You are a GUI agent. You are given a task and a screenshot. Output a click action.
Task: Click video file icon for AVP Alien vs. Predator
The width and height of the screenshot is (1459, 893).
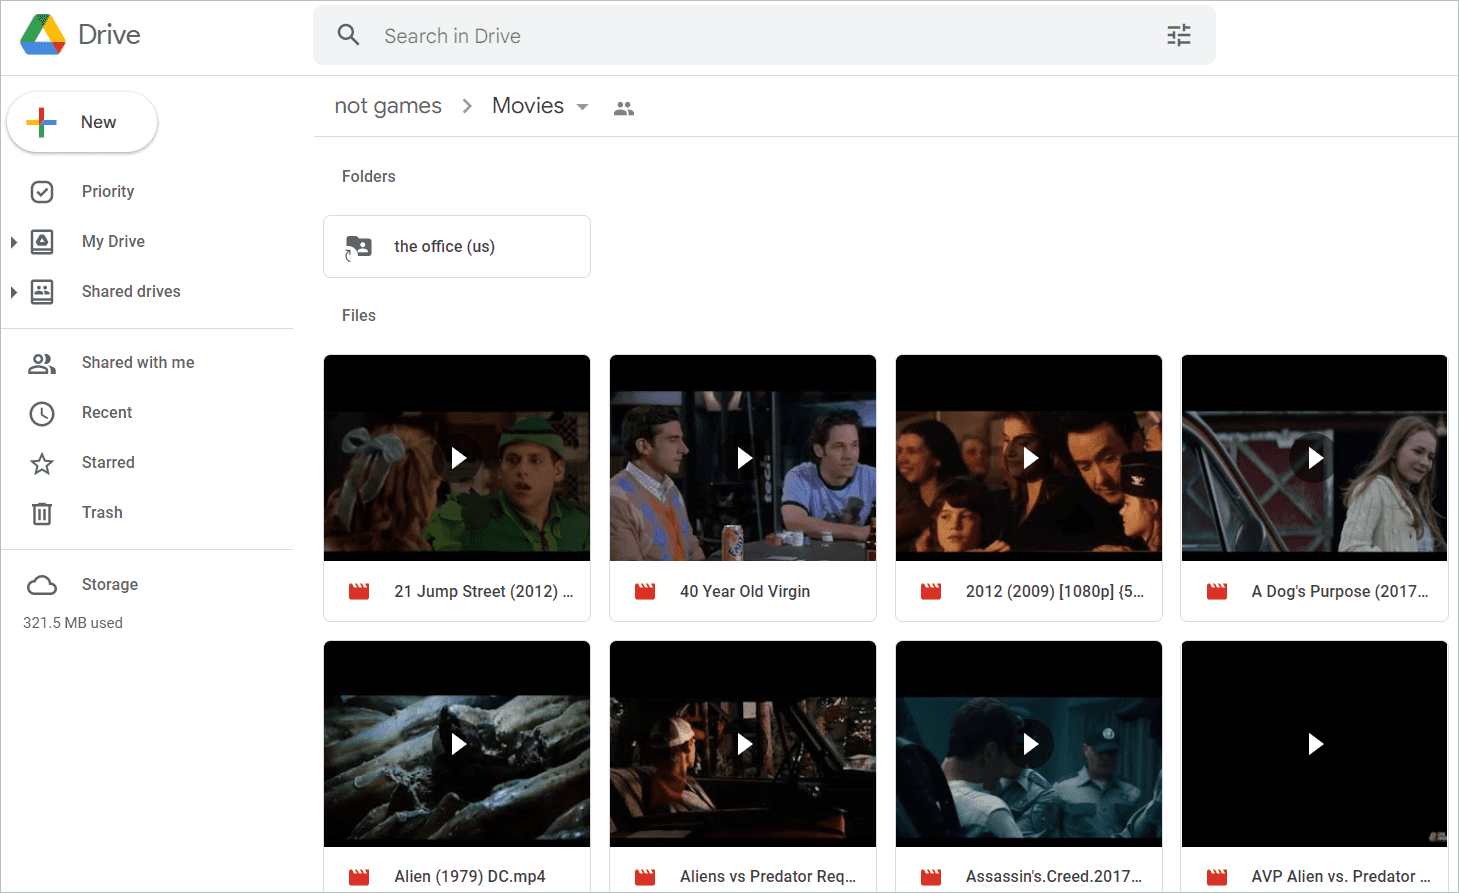tap(1217, 877)
